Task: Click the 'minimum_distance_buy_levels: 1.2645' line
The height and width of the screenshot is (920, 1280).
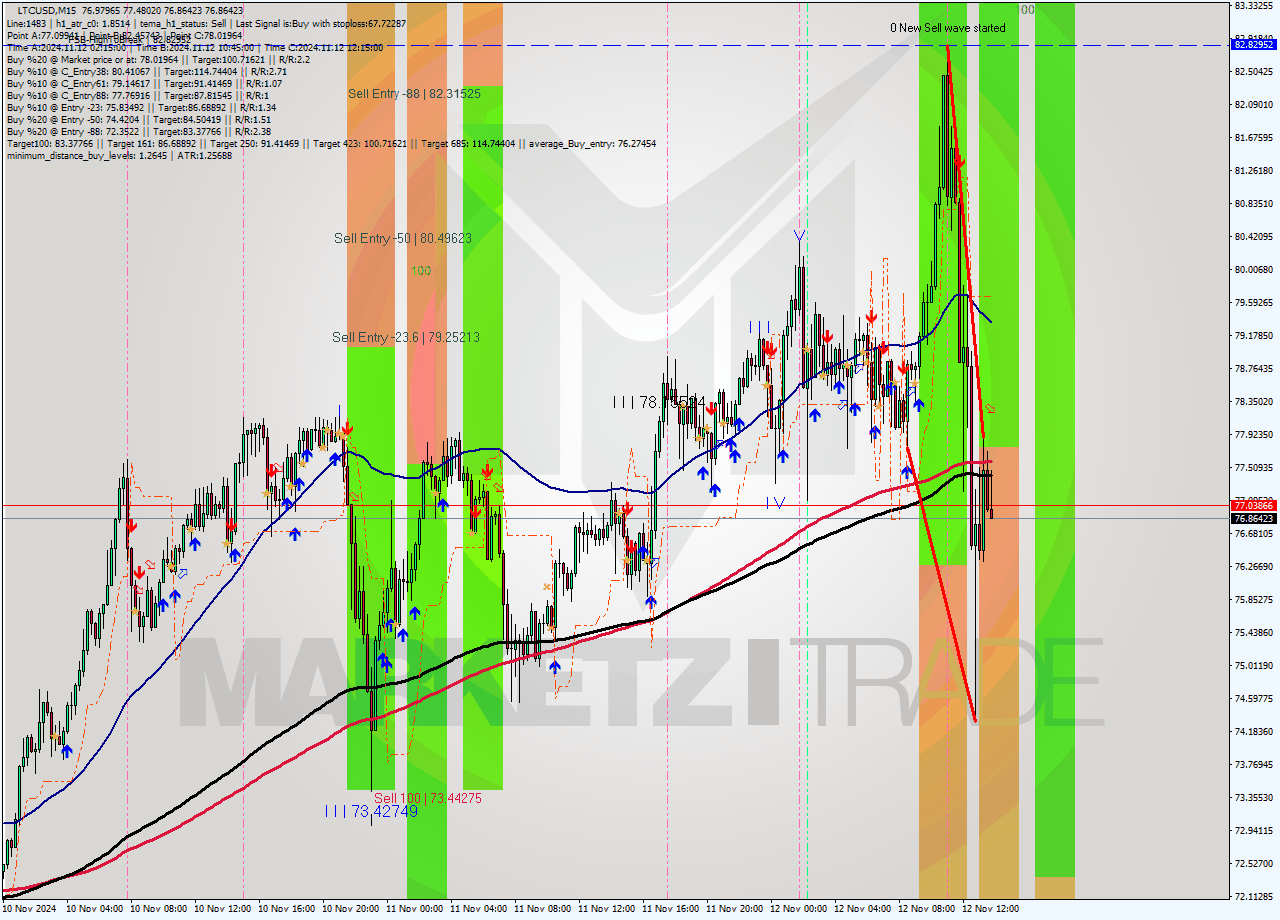Action: coord(119,155)
